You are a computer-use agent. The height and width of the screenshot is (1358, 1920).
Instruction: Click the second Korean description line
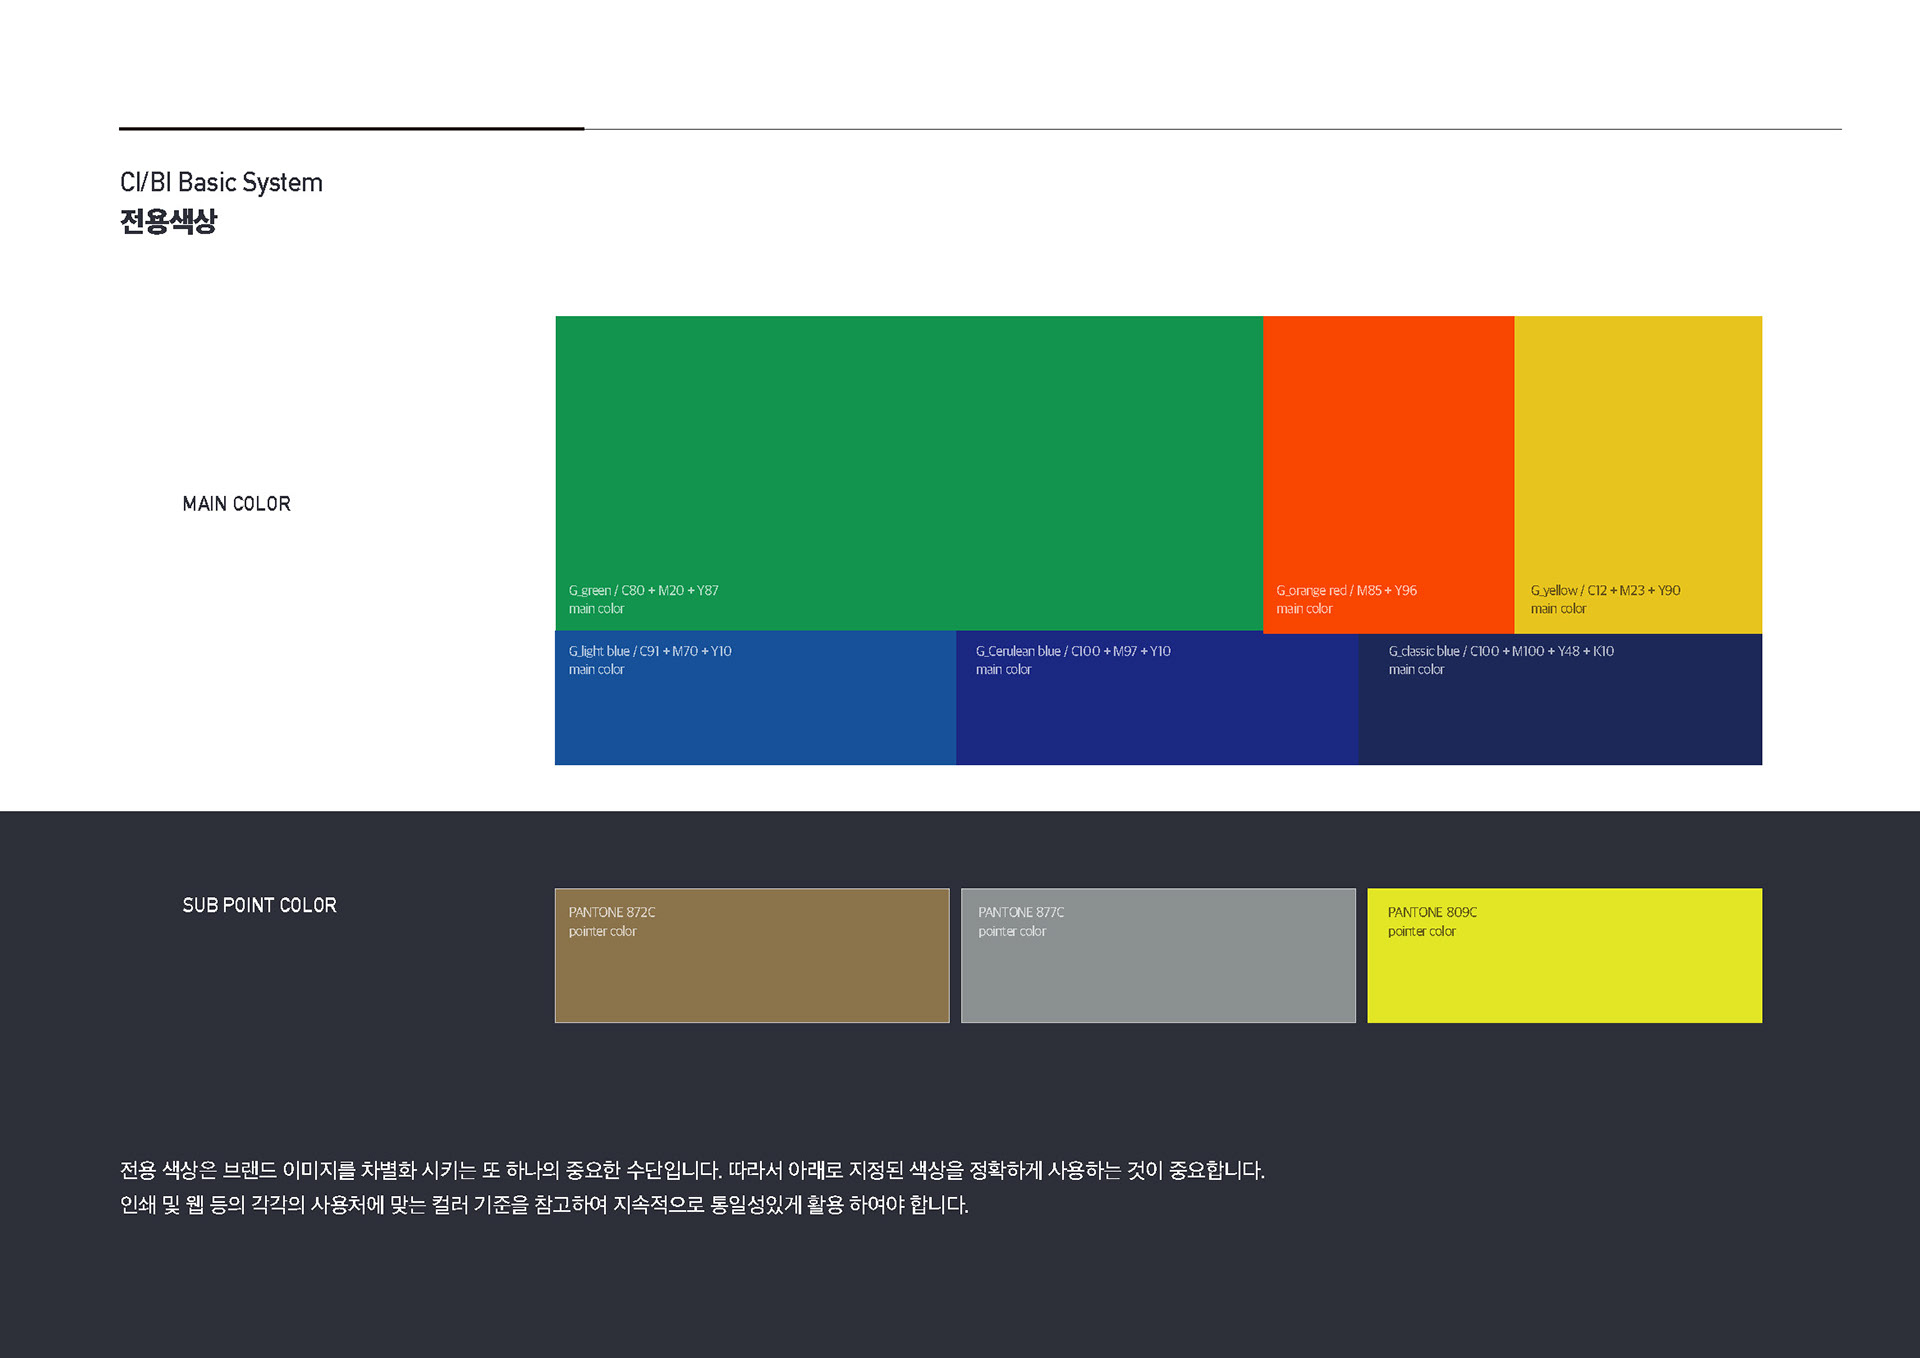(x=544, y=1205)
